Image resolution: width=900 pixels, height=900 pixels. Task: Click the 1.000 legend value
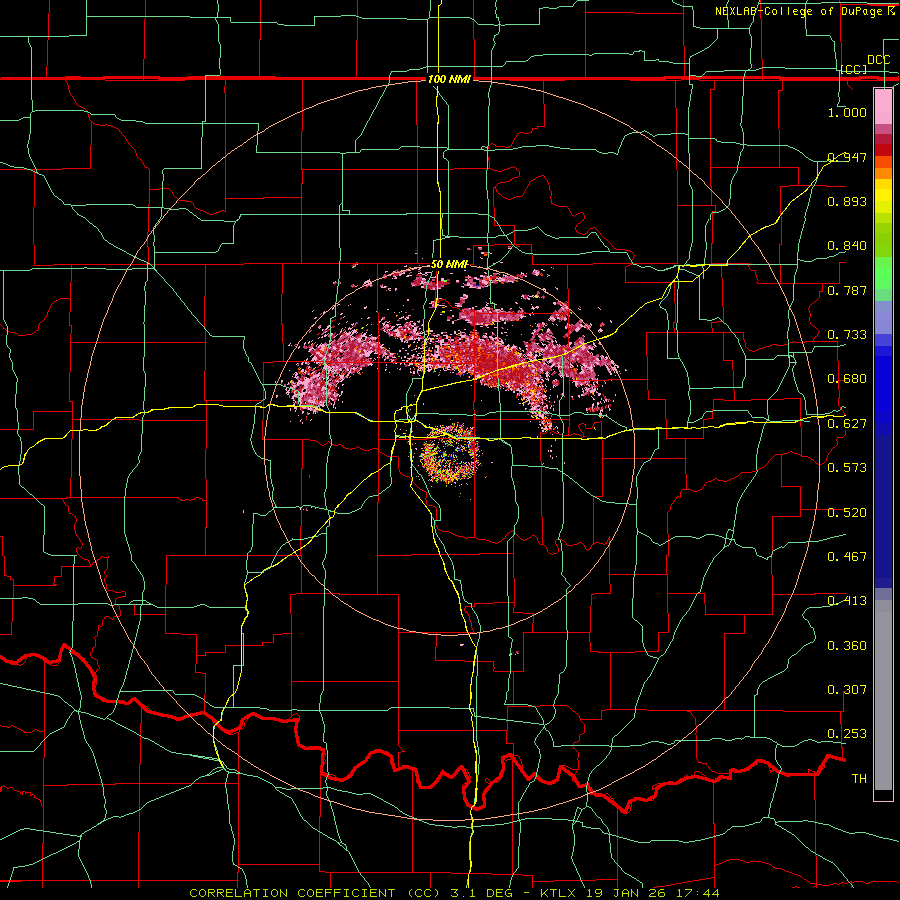[x=847, y=112]
